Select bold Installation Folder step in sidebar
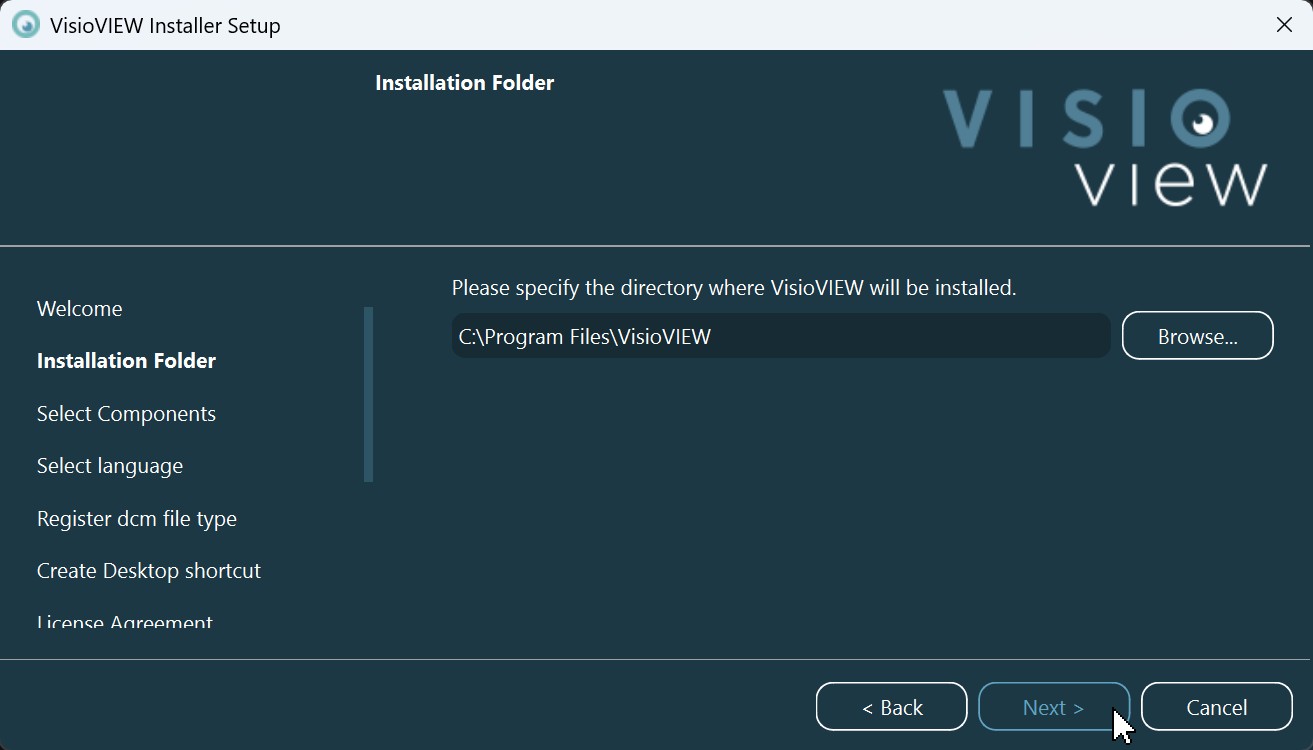Screen dimensions: 1313x750 126,361
